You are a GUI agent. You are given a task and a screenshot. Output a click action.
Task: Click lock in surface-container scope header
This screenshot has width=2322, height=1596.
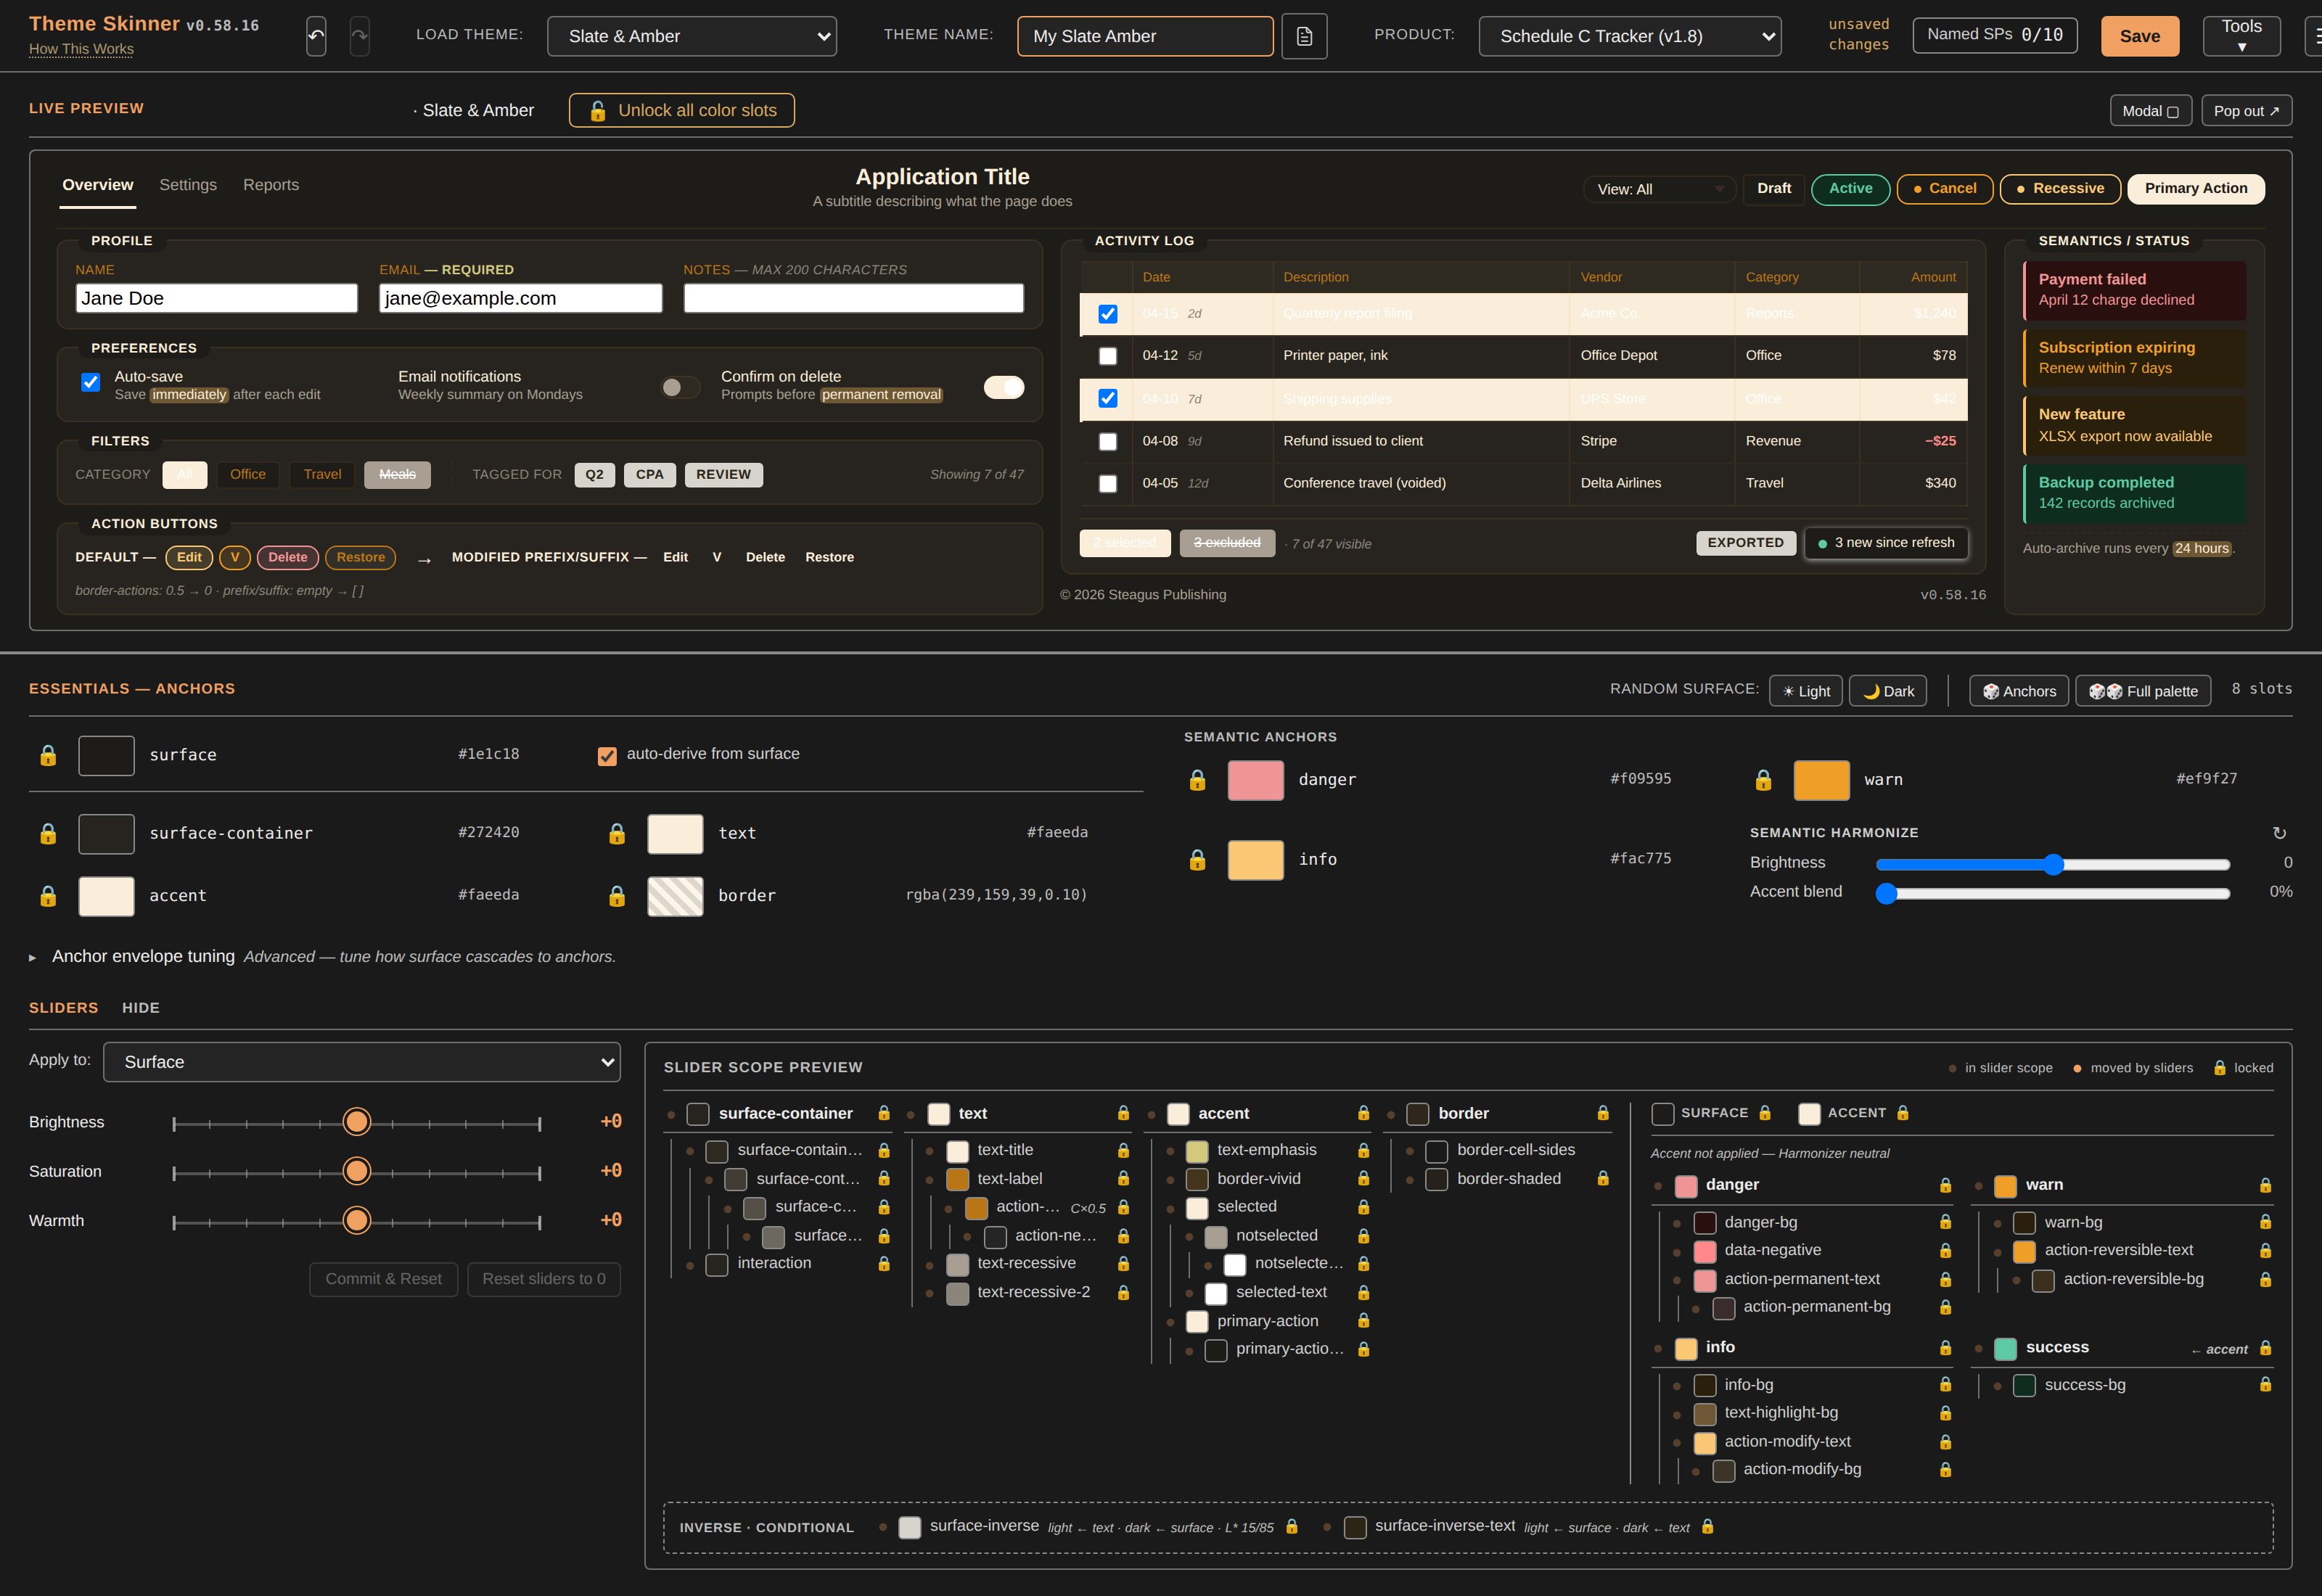(884, 1113)
